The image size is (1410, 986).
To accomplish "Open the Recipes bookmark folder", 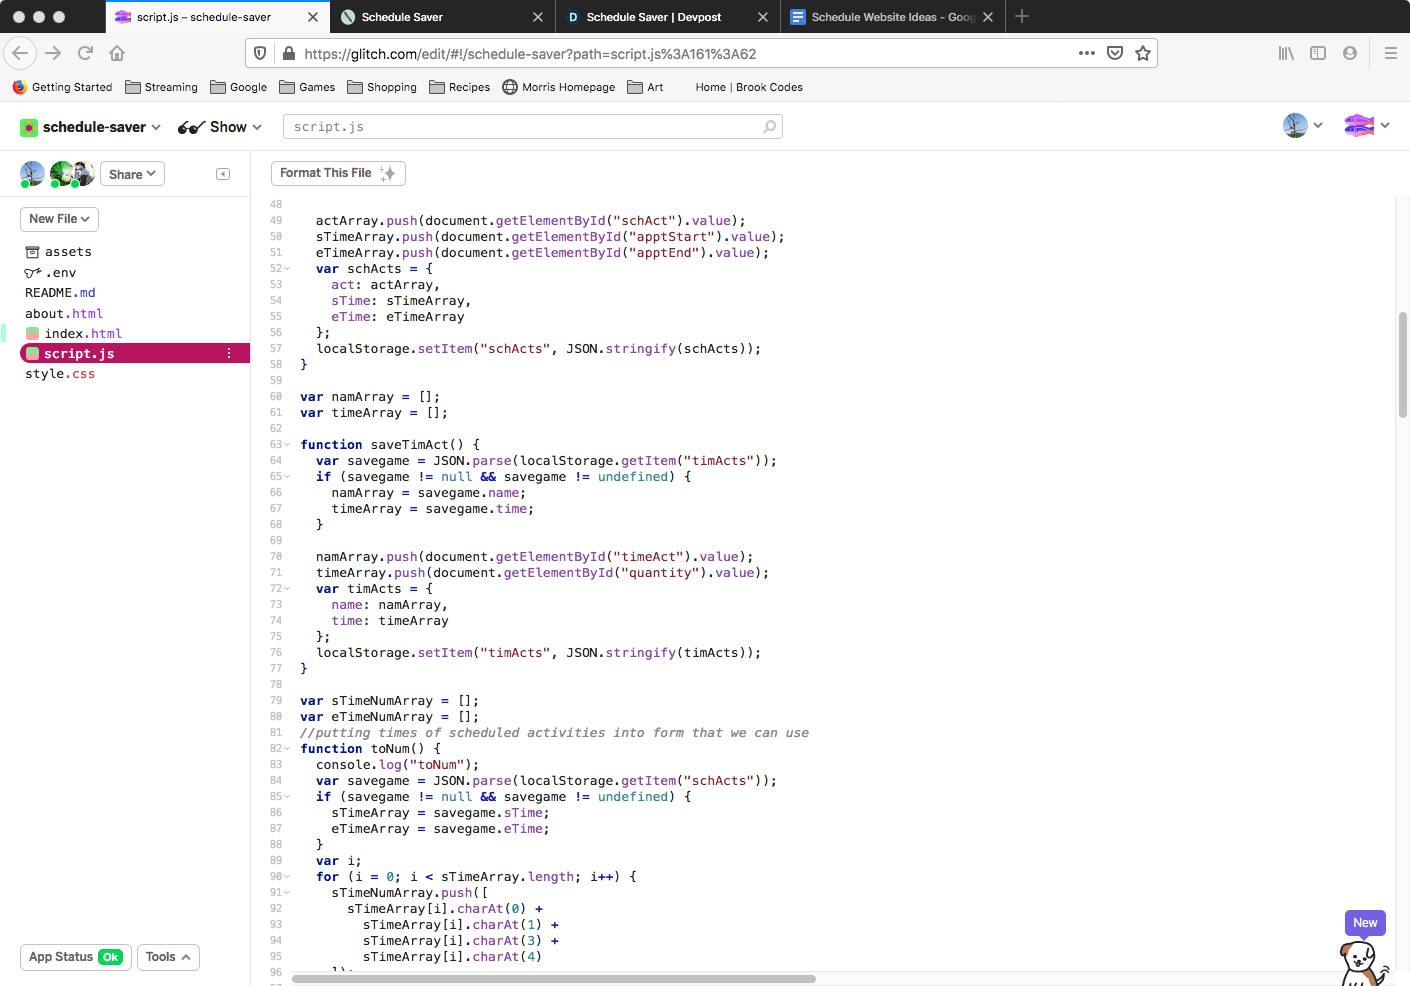I will pyautogui.click(x=460, y=87).
